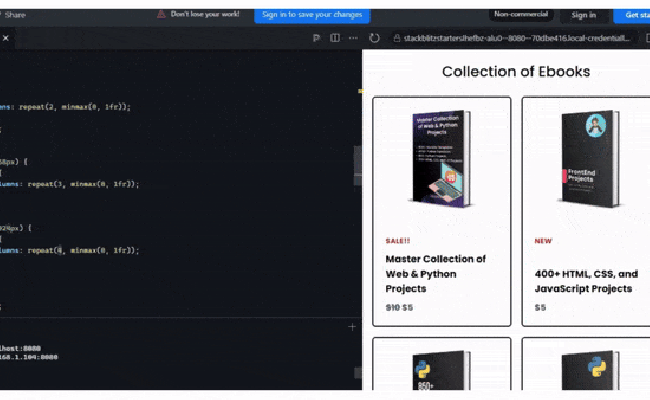Click the warning triangle icon beside Don't lose your work
The width and height of the screenshot is (650, 400).
point(161,14)
